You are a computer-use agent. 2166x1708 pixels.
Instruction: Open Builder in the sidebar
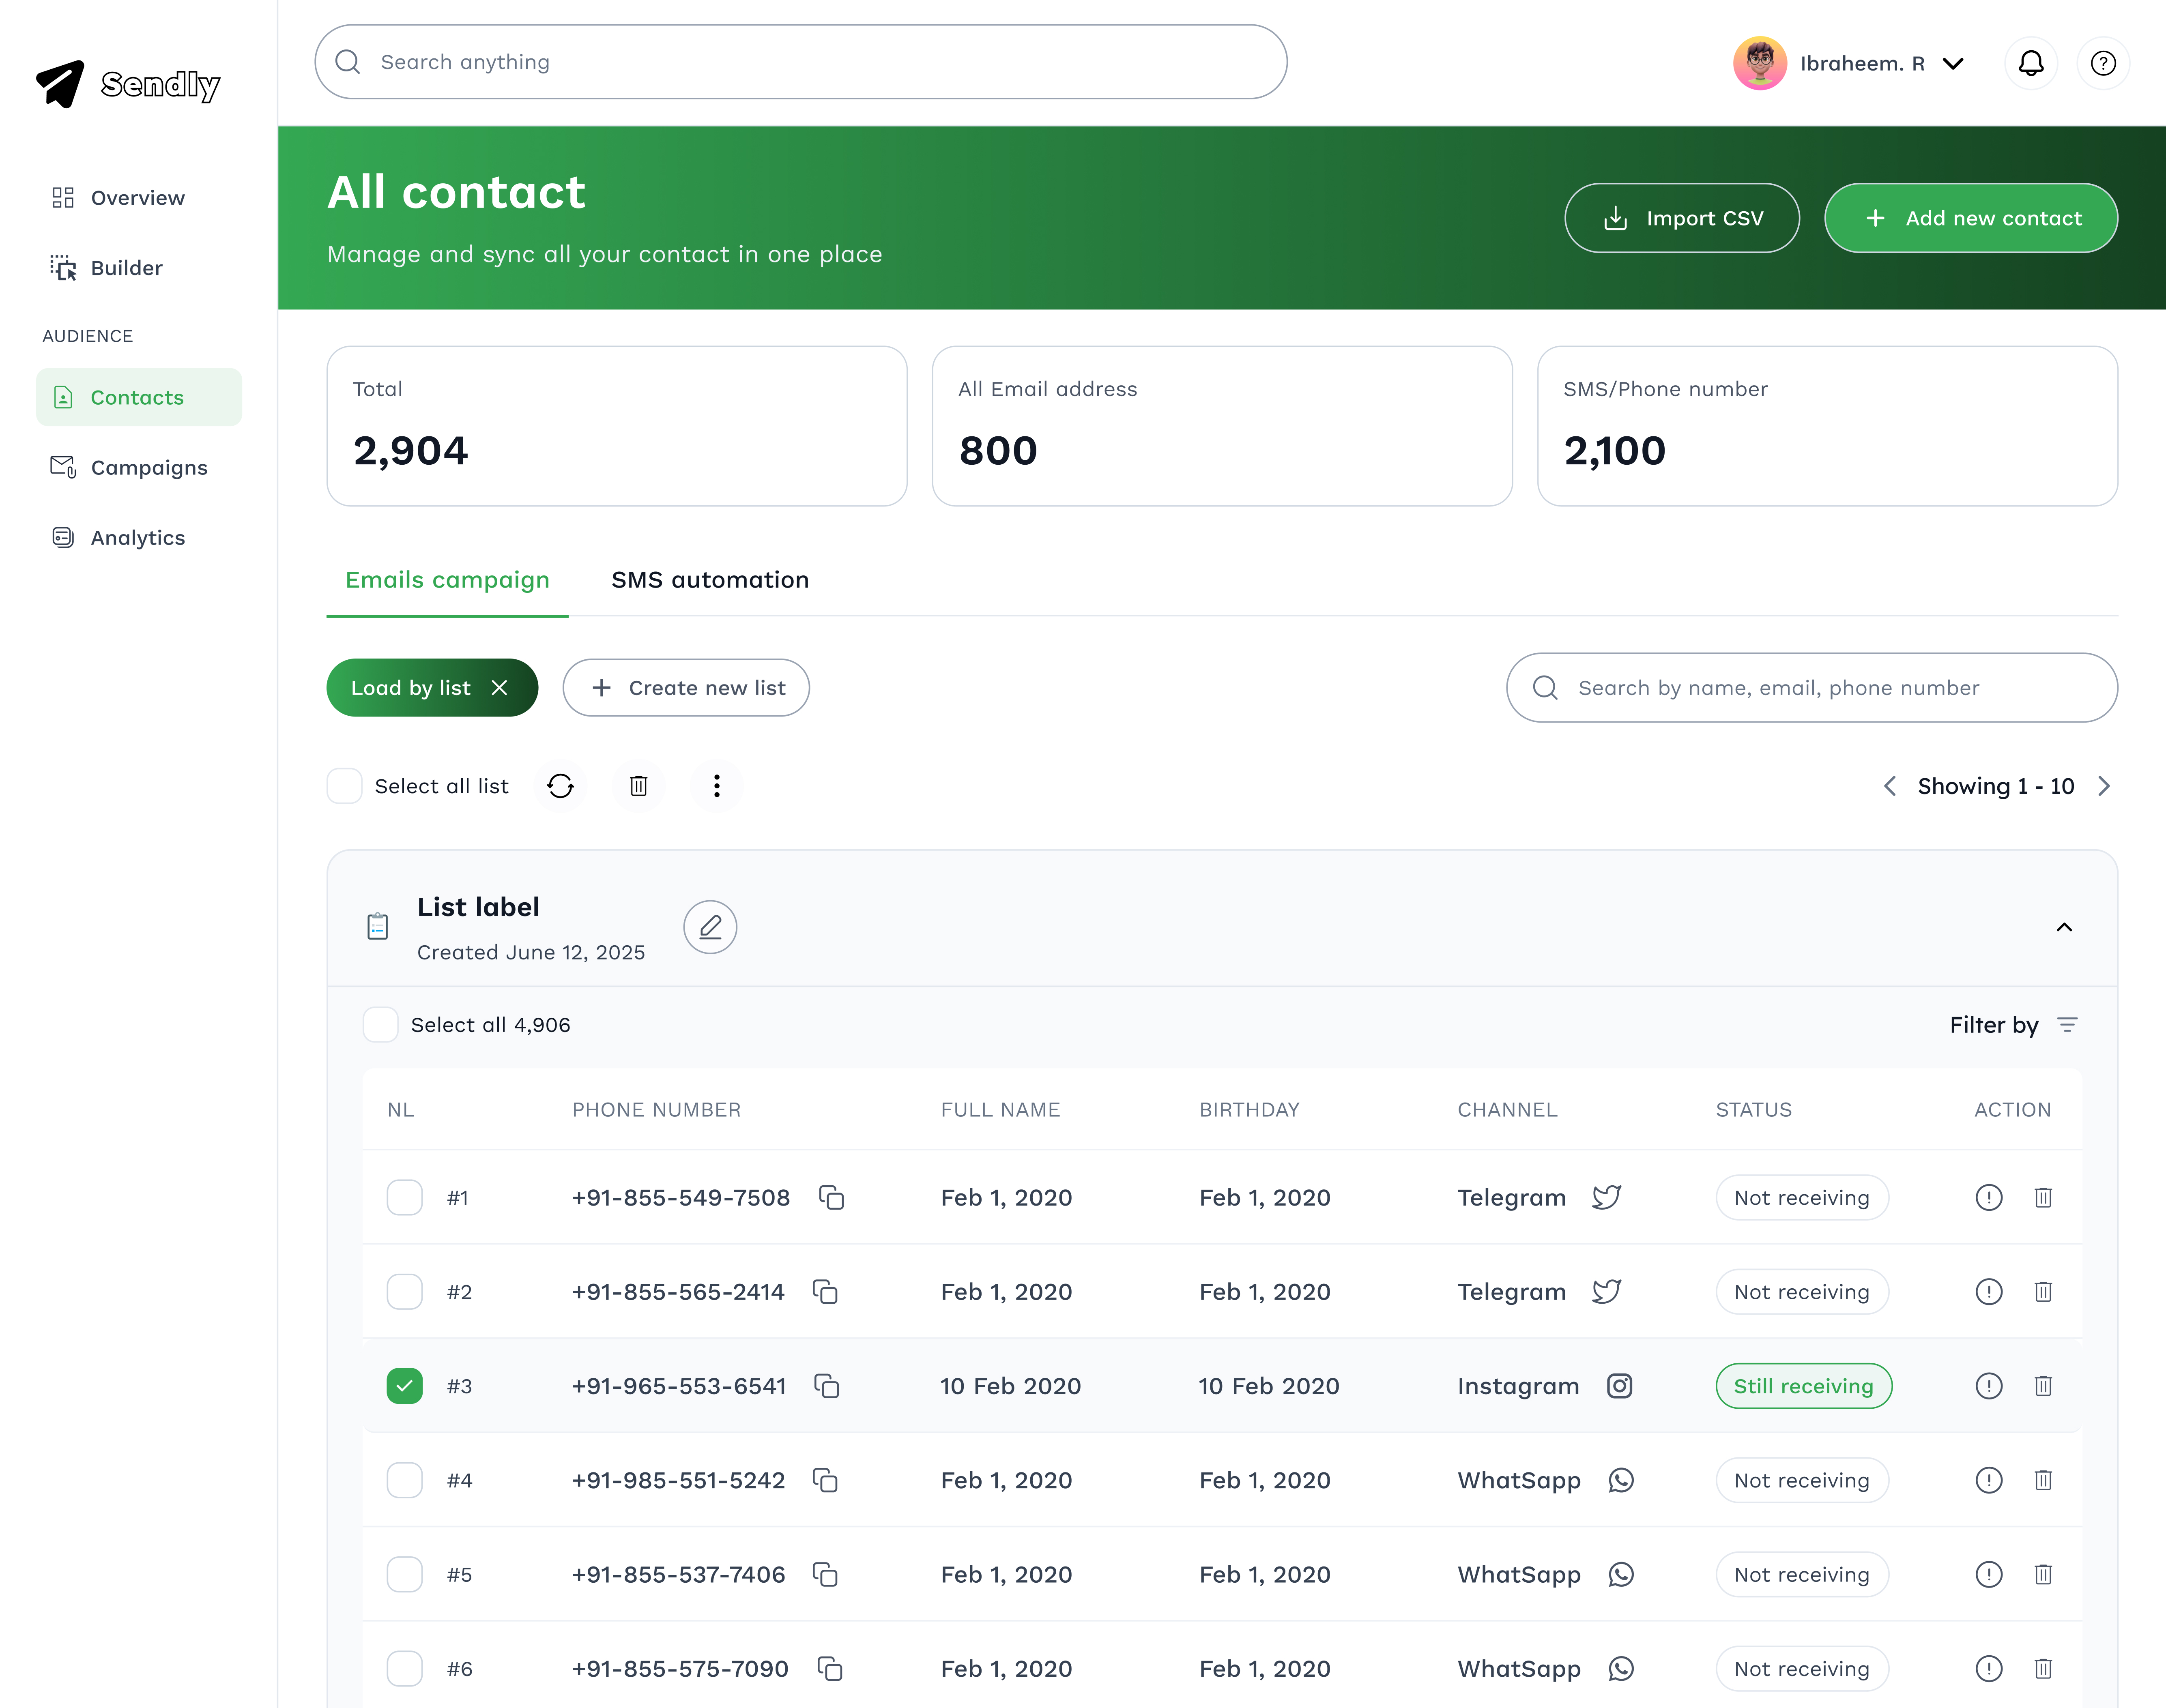[139, 268]
